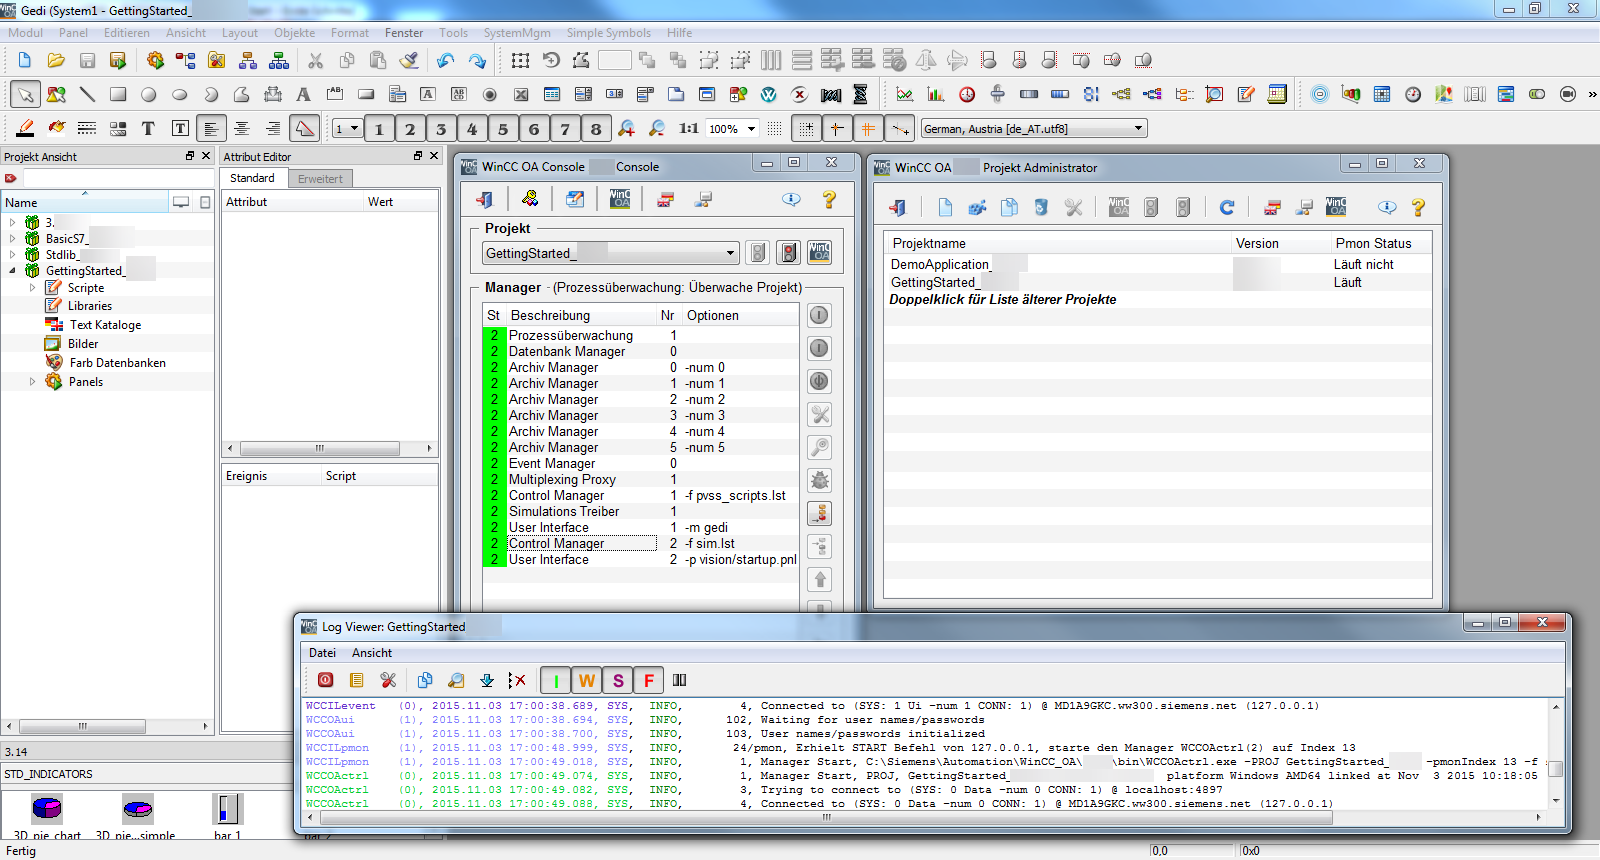The image size is (1600, 860).
Task: Toggle center text alignment button
Action: point(242,128)
